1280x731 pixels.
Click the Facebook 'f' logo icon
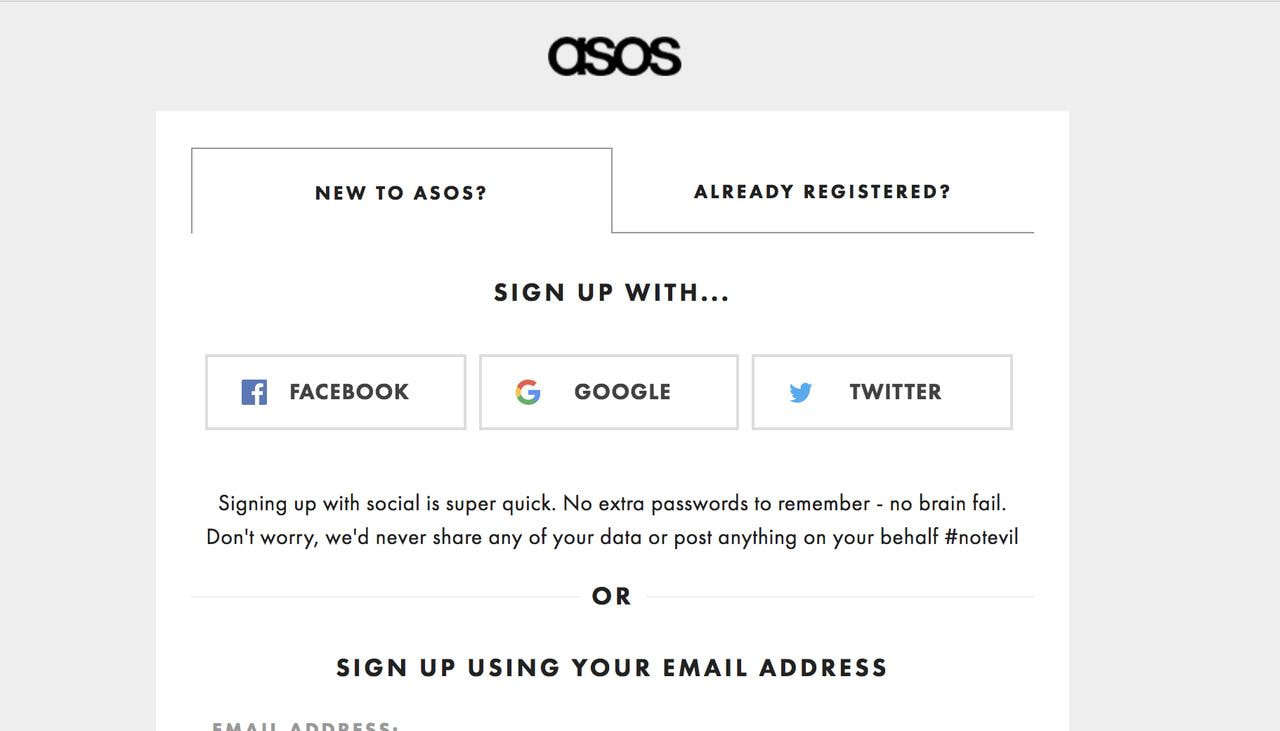pos(254,392)
